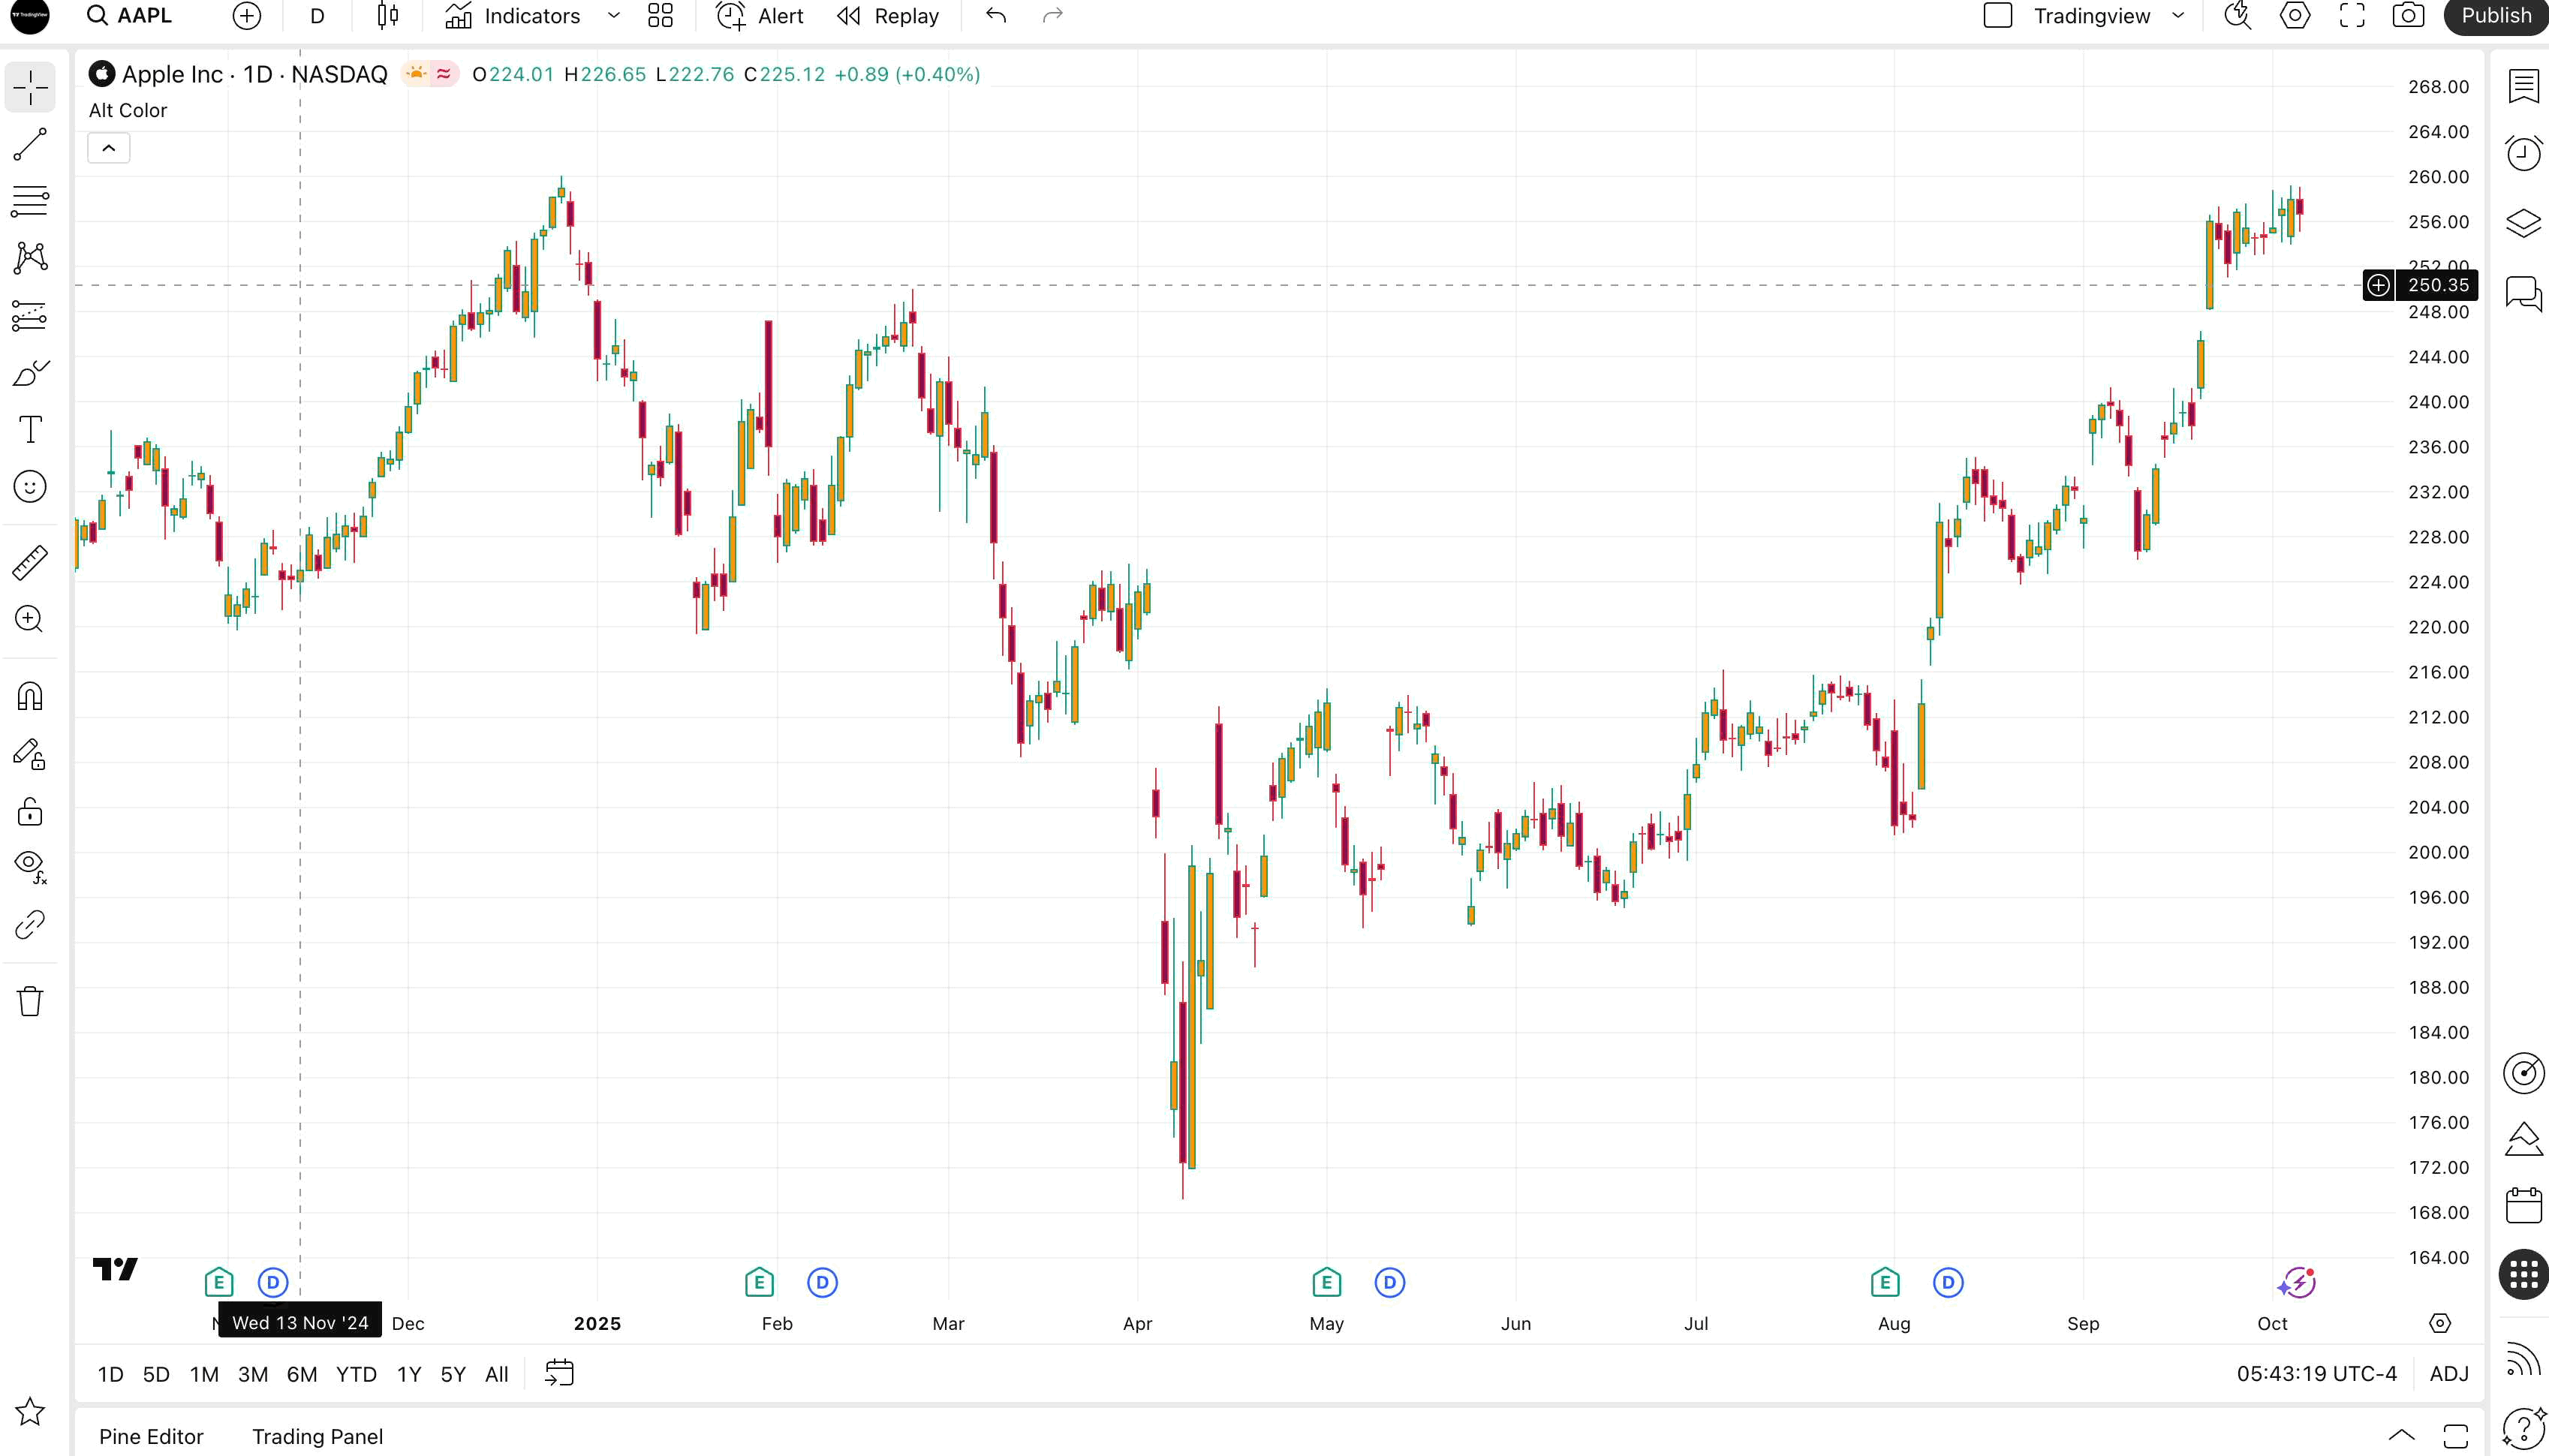Expand the indicator favorites dropdown arrow
The width and height of the screenshot is (2549, 1456).
[x=614, y=16]
